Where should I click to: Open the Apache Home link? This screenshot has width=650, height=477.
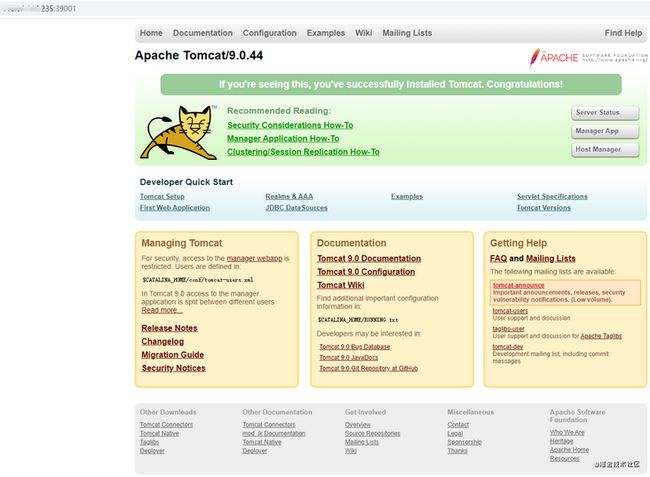coord(569,450)
